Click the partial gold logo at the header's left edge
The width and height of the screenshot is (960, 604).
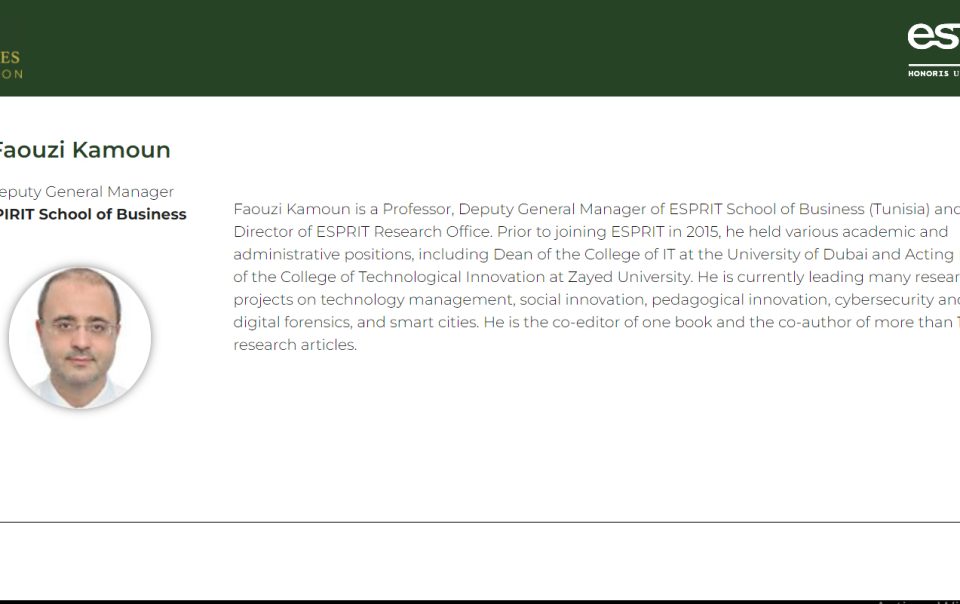pos(11,65)
